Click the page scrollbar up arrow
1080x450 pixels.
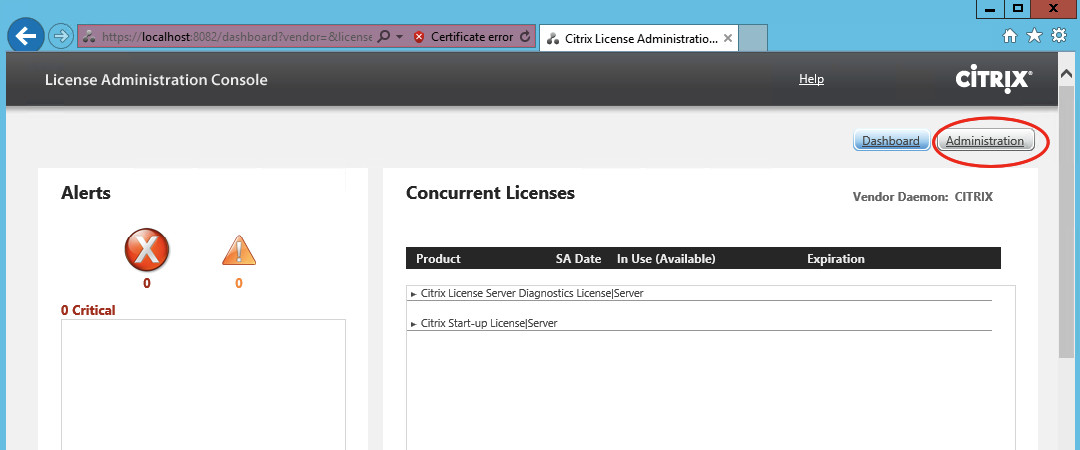pos(1066,73)
